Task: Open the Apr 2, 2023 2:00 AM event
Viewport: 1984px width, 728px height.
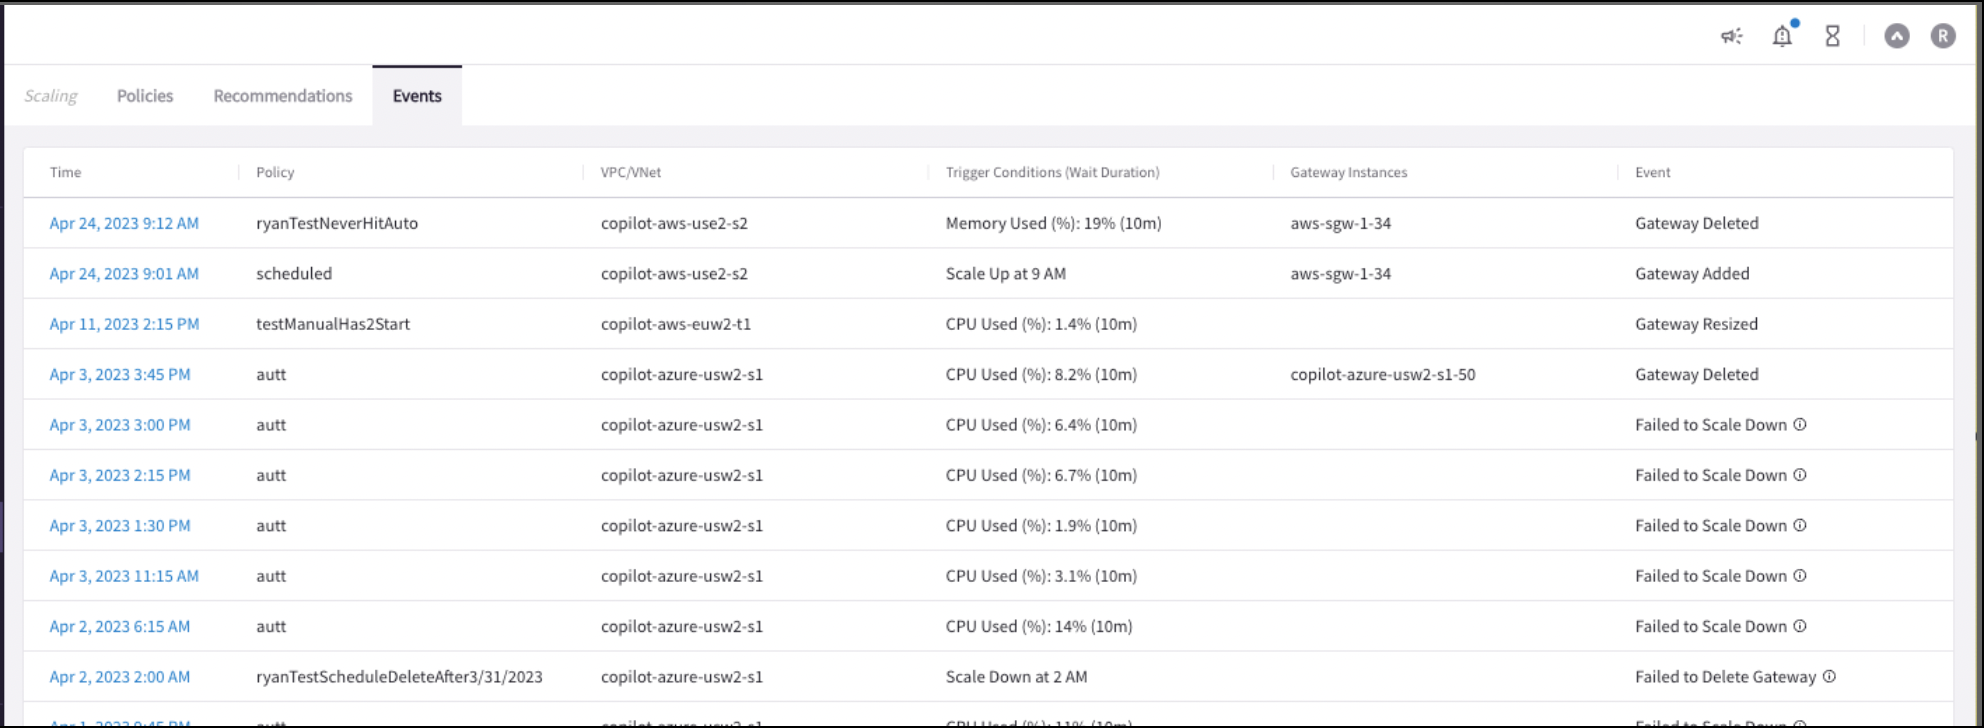Action: [x=120, y=676]
